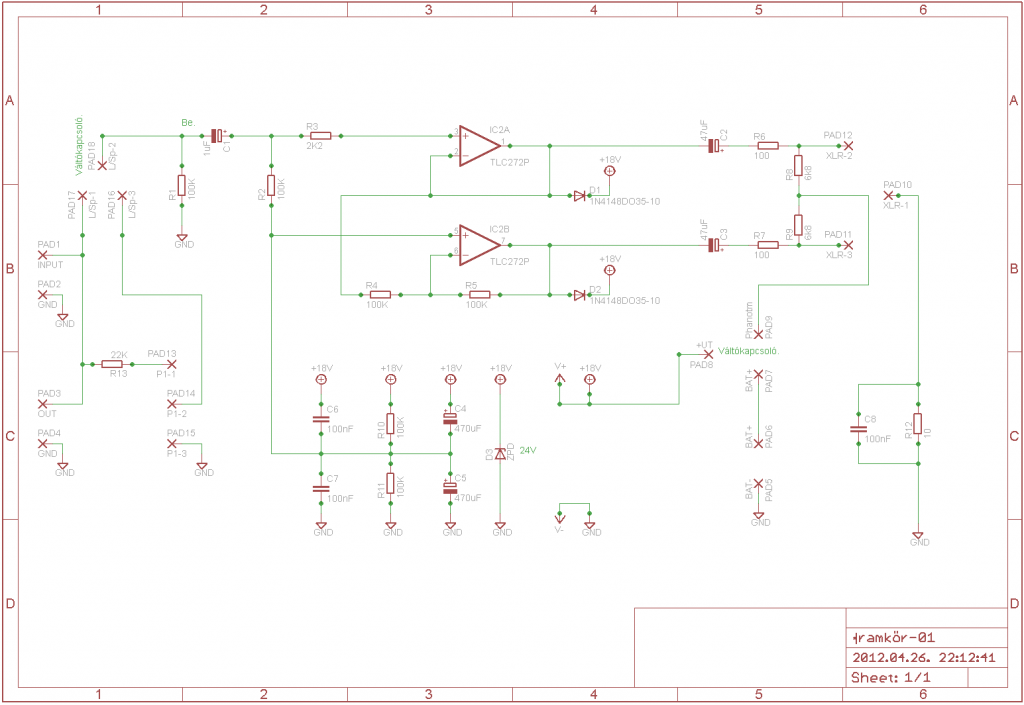Click the D1 diode symbol
This screenshot has width=1024, height=705.
click(x=579, y=195)
